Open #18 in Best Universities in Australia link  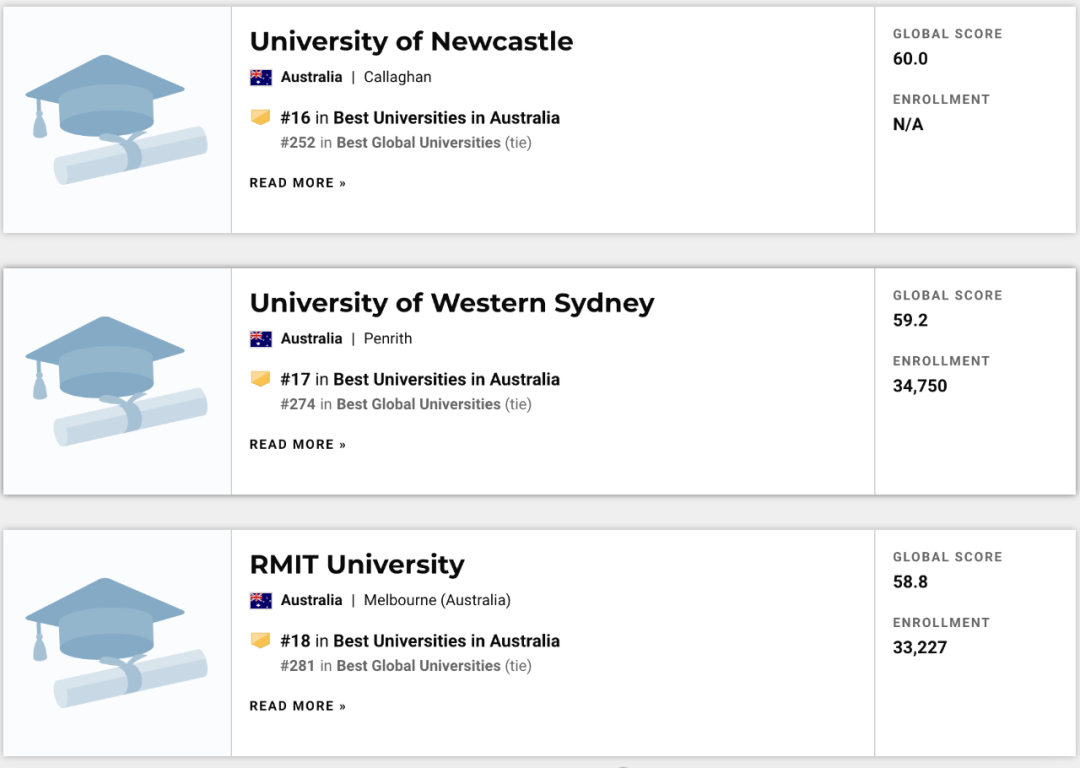point(420,641)
